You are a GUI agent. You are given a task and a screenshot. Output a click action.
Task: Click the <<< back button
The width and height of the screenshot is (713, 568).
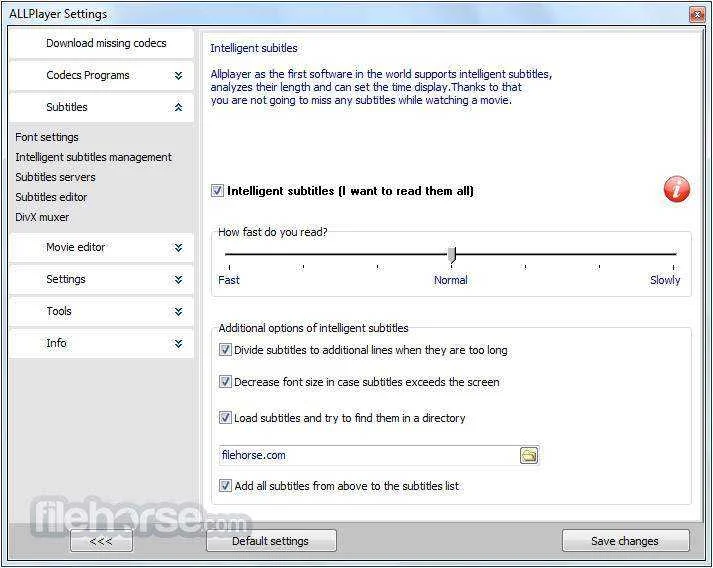click(101, 541)
